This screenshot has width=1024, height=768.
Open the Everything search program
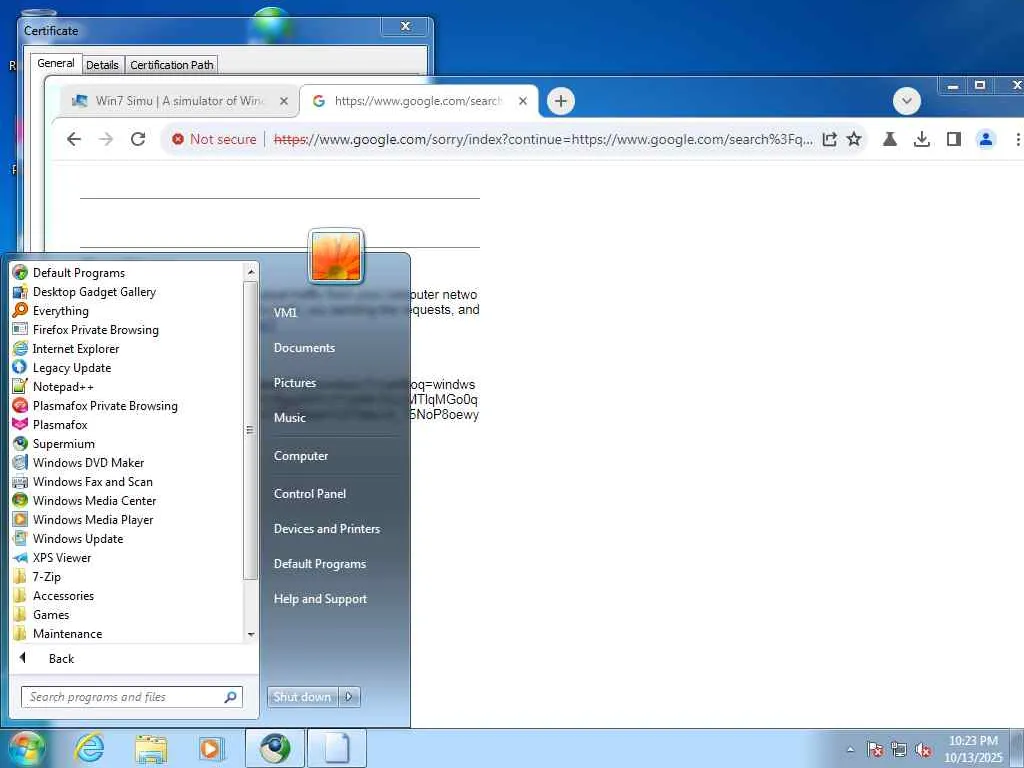point(51,311)
